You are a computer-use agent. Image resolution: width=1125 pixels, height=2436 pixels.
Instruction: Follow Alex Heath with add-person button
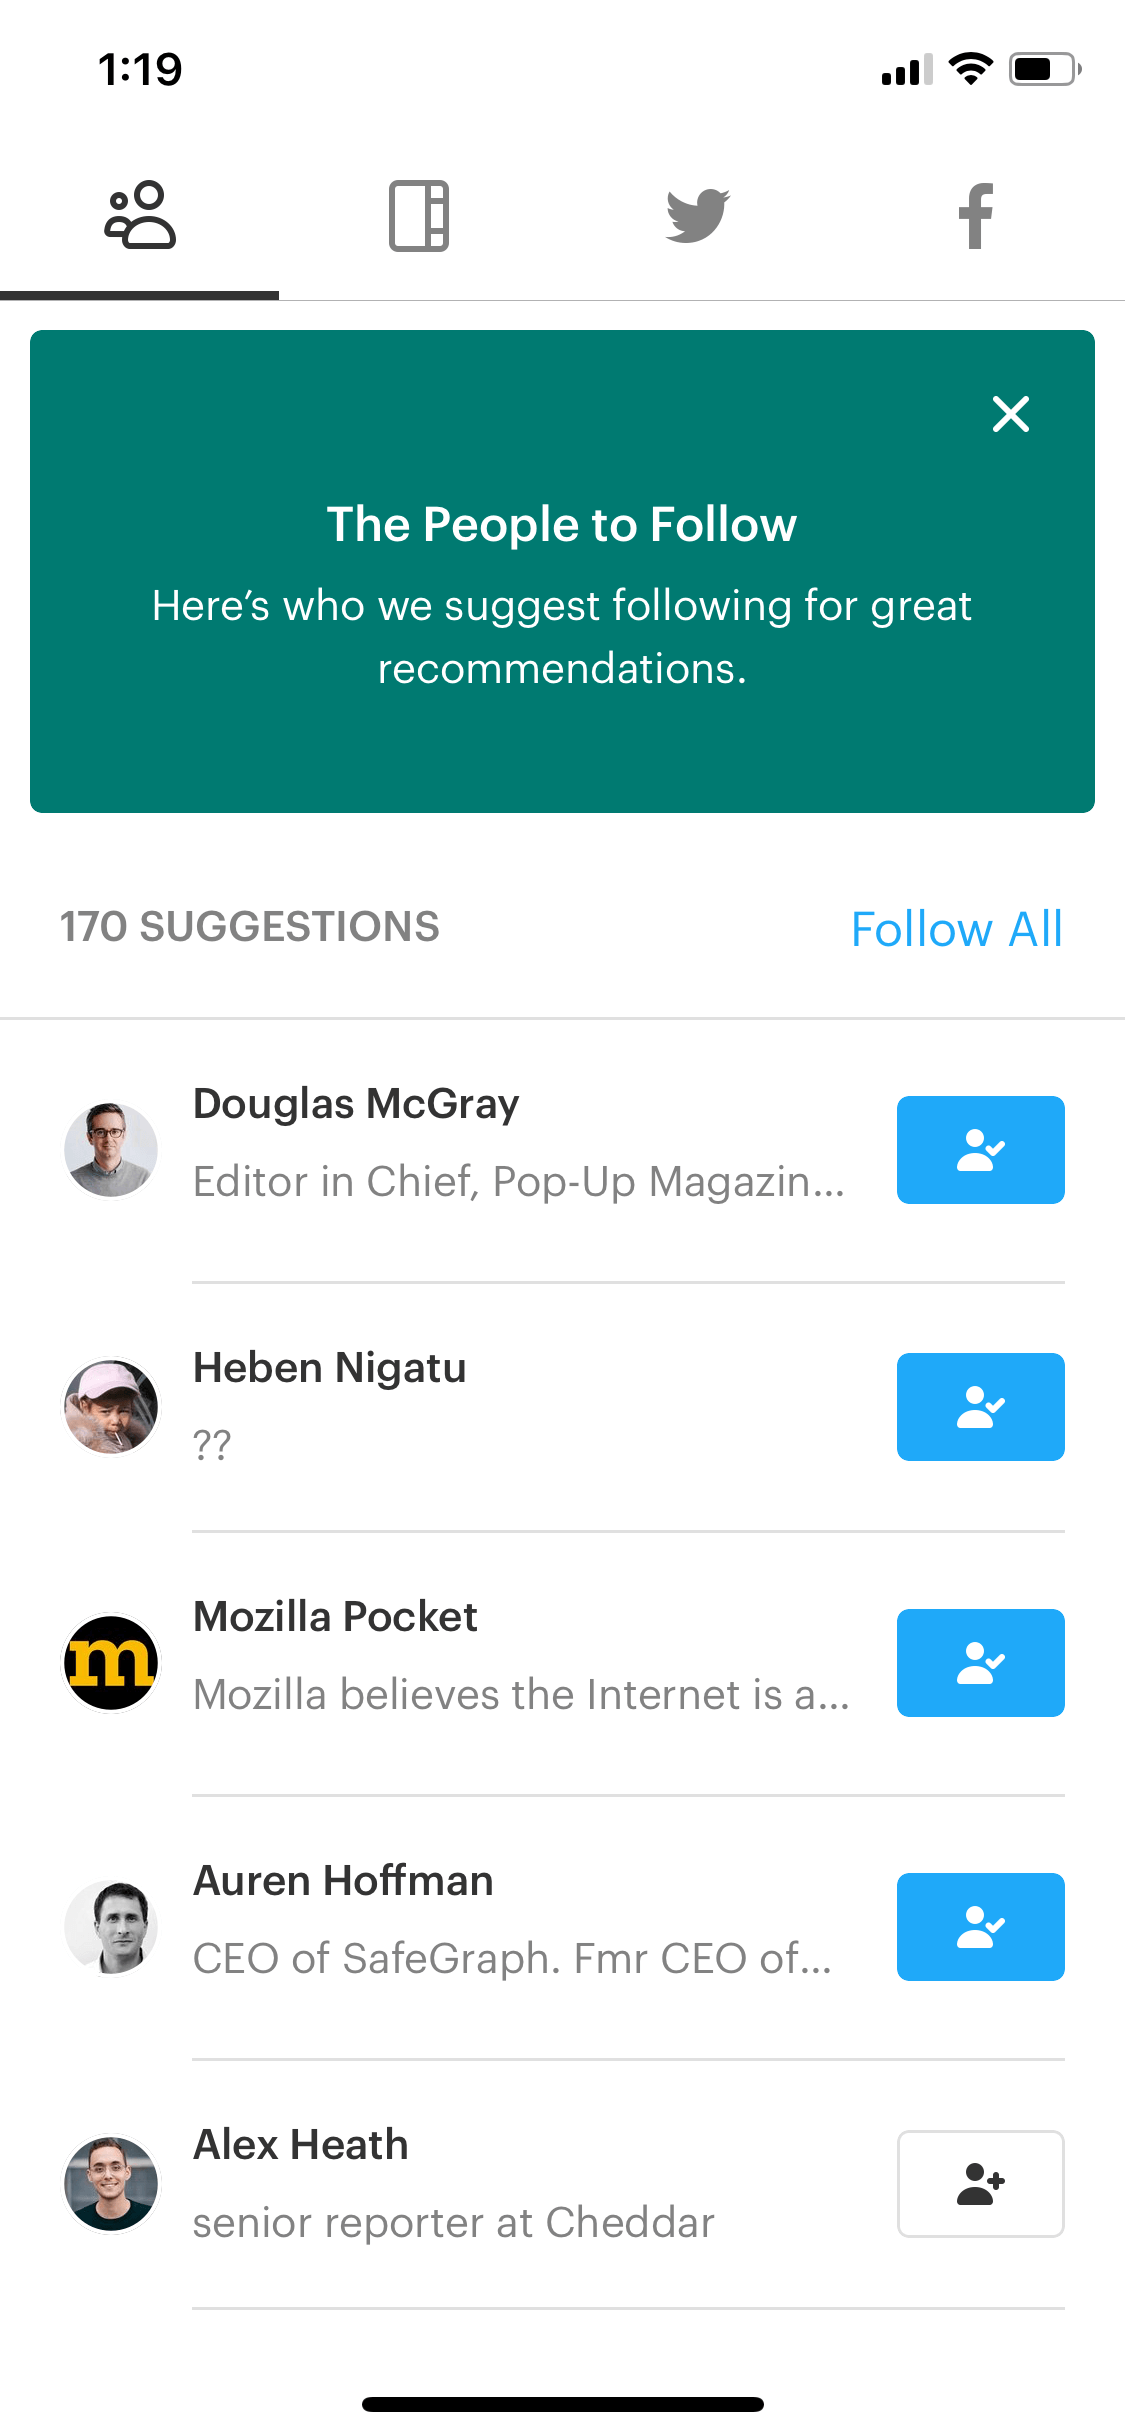981,2184
